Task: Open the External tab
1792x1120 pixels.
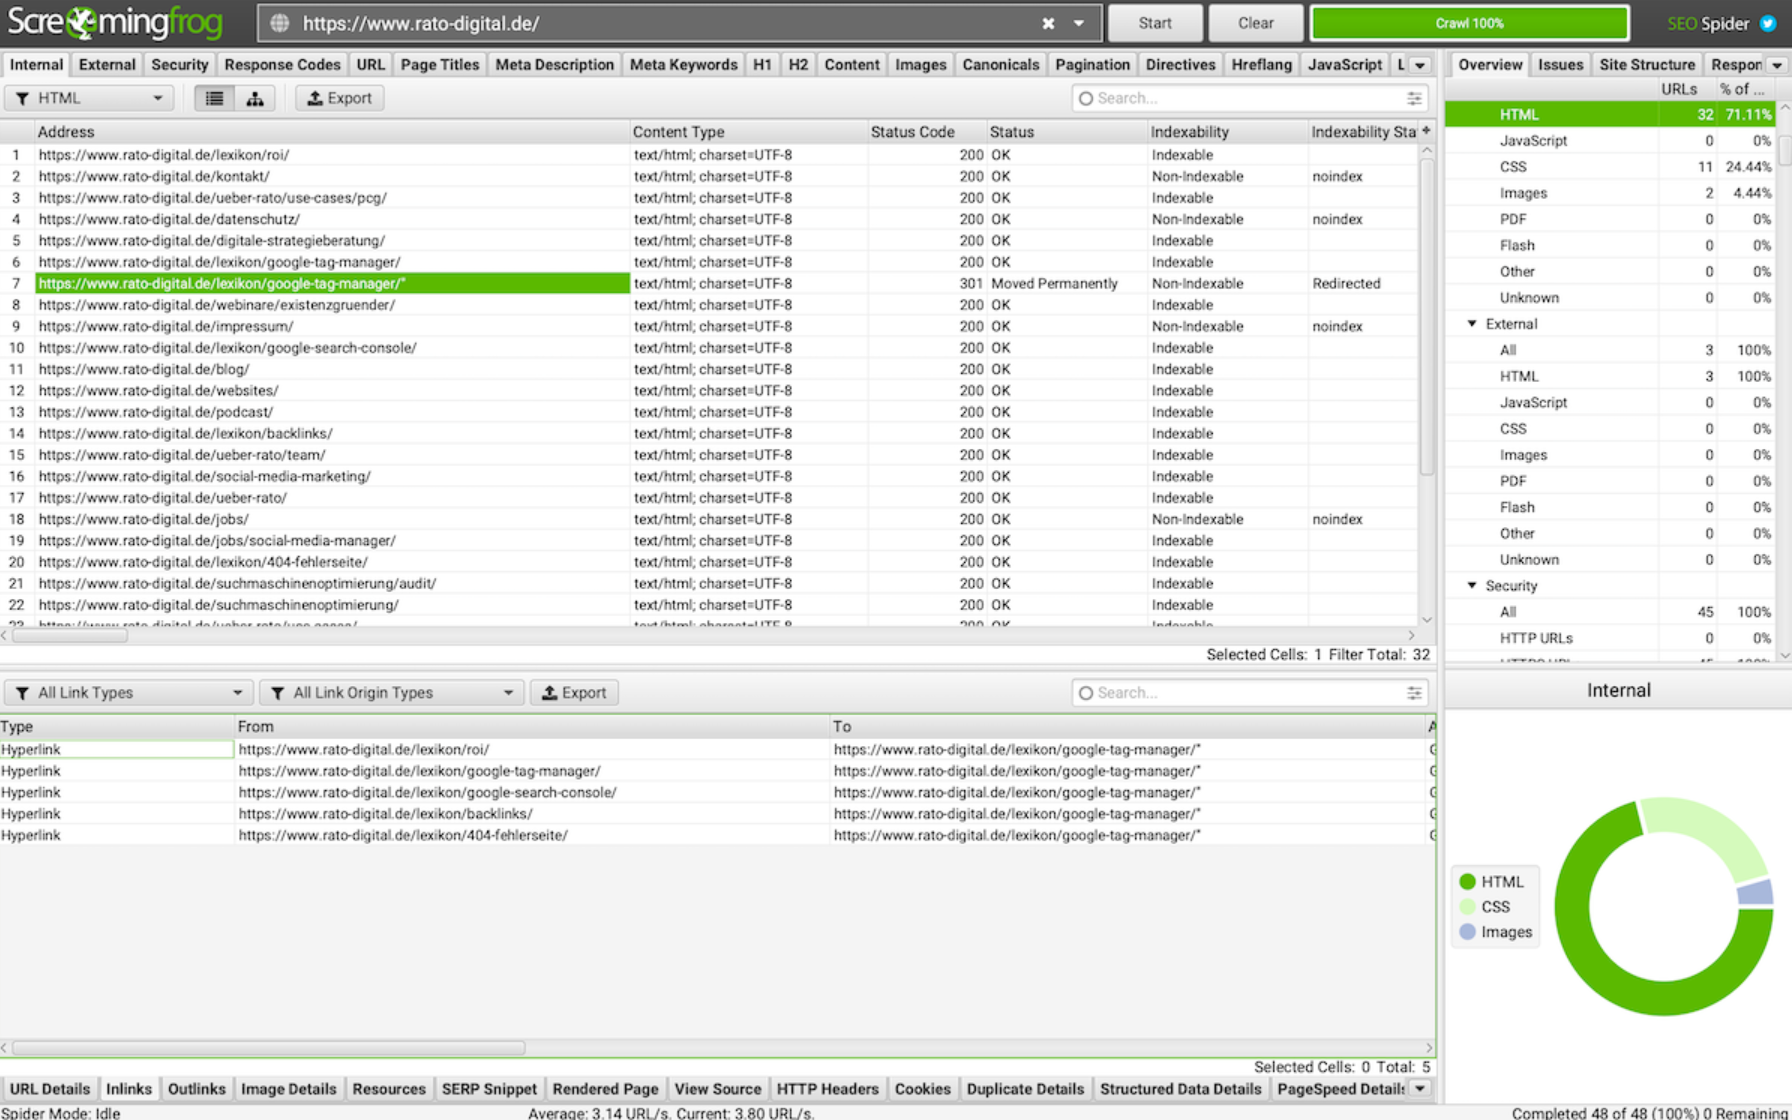Action: point(107,64)
